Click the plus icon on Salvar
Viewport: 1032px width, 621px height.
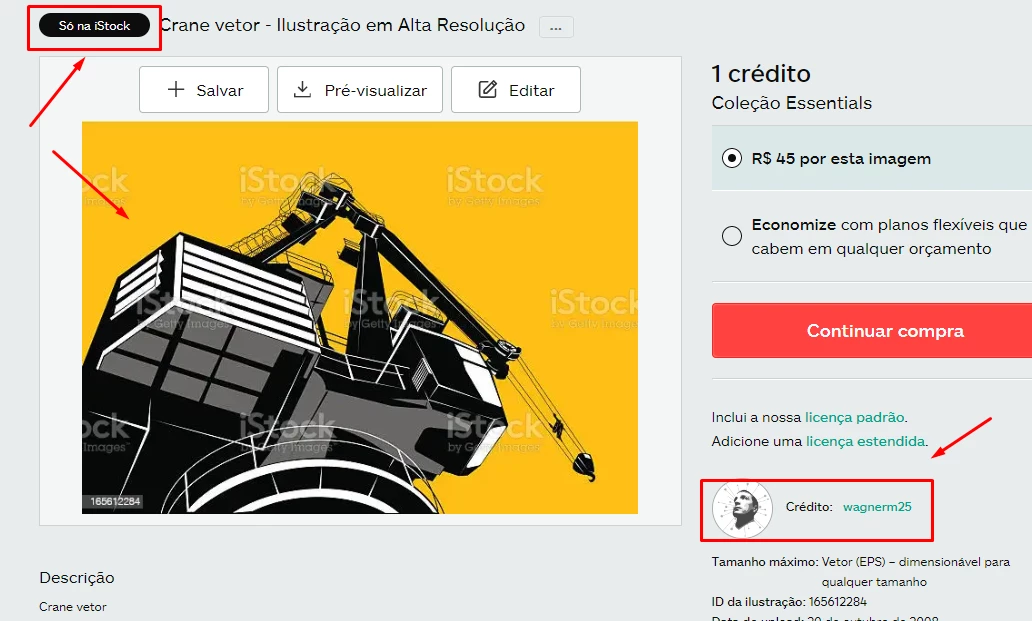pos(176,89)
